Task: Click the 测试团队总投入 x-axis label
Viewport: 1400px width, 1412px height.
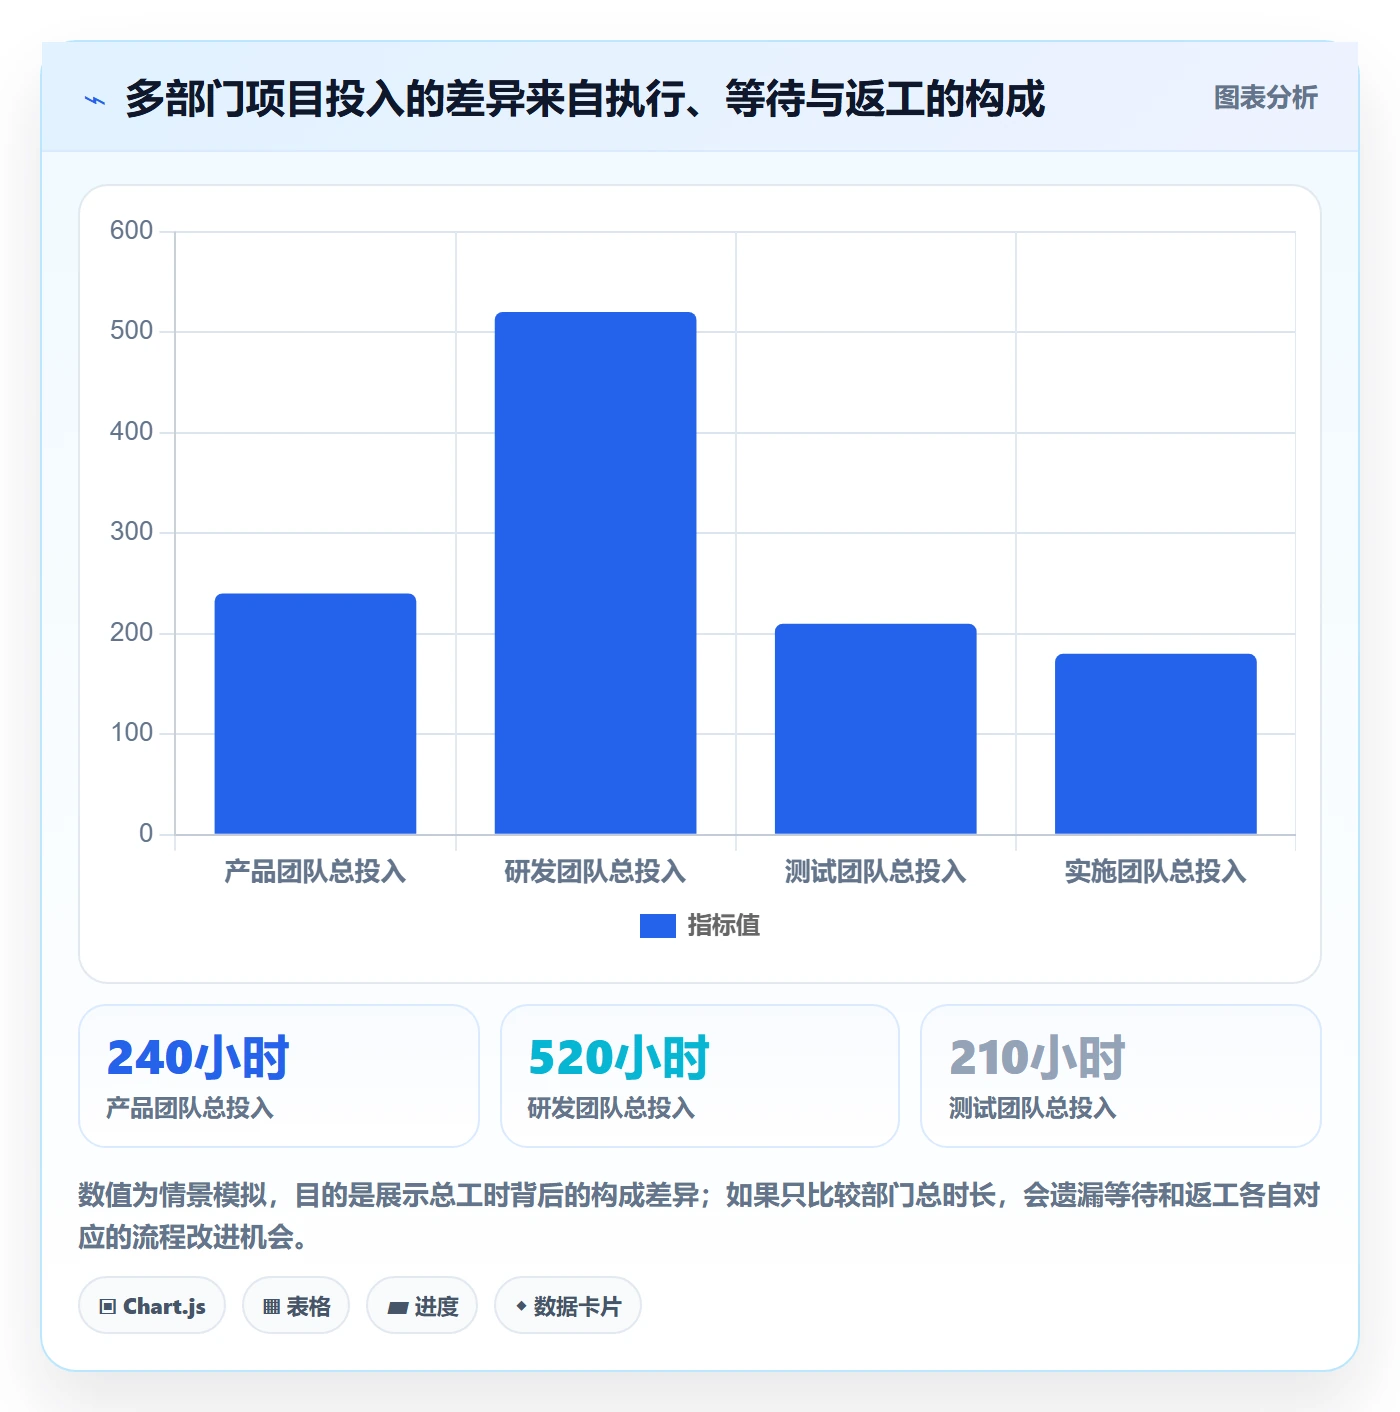Action: (x=875, y=872)
